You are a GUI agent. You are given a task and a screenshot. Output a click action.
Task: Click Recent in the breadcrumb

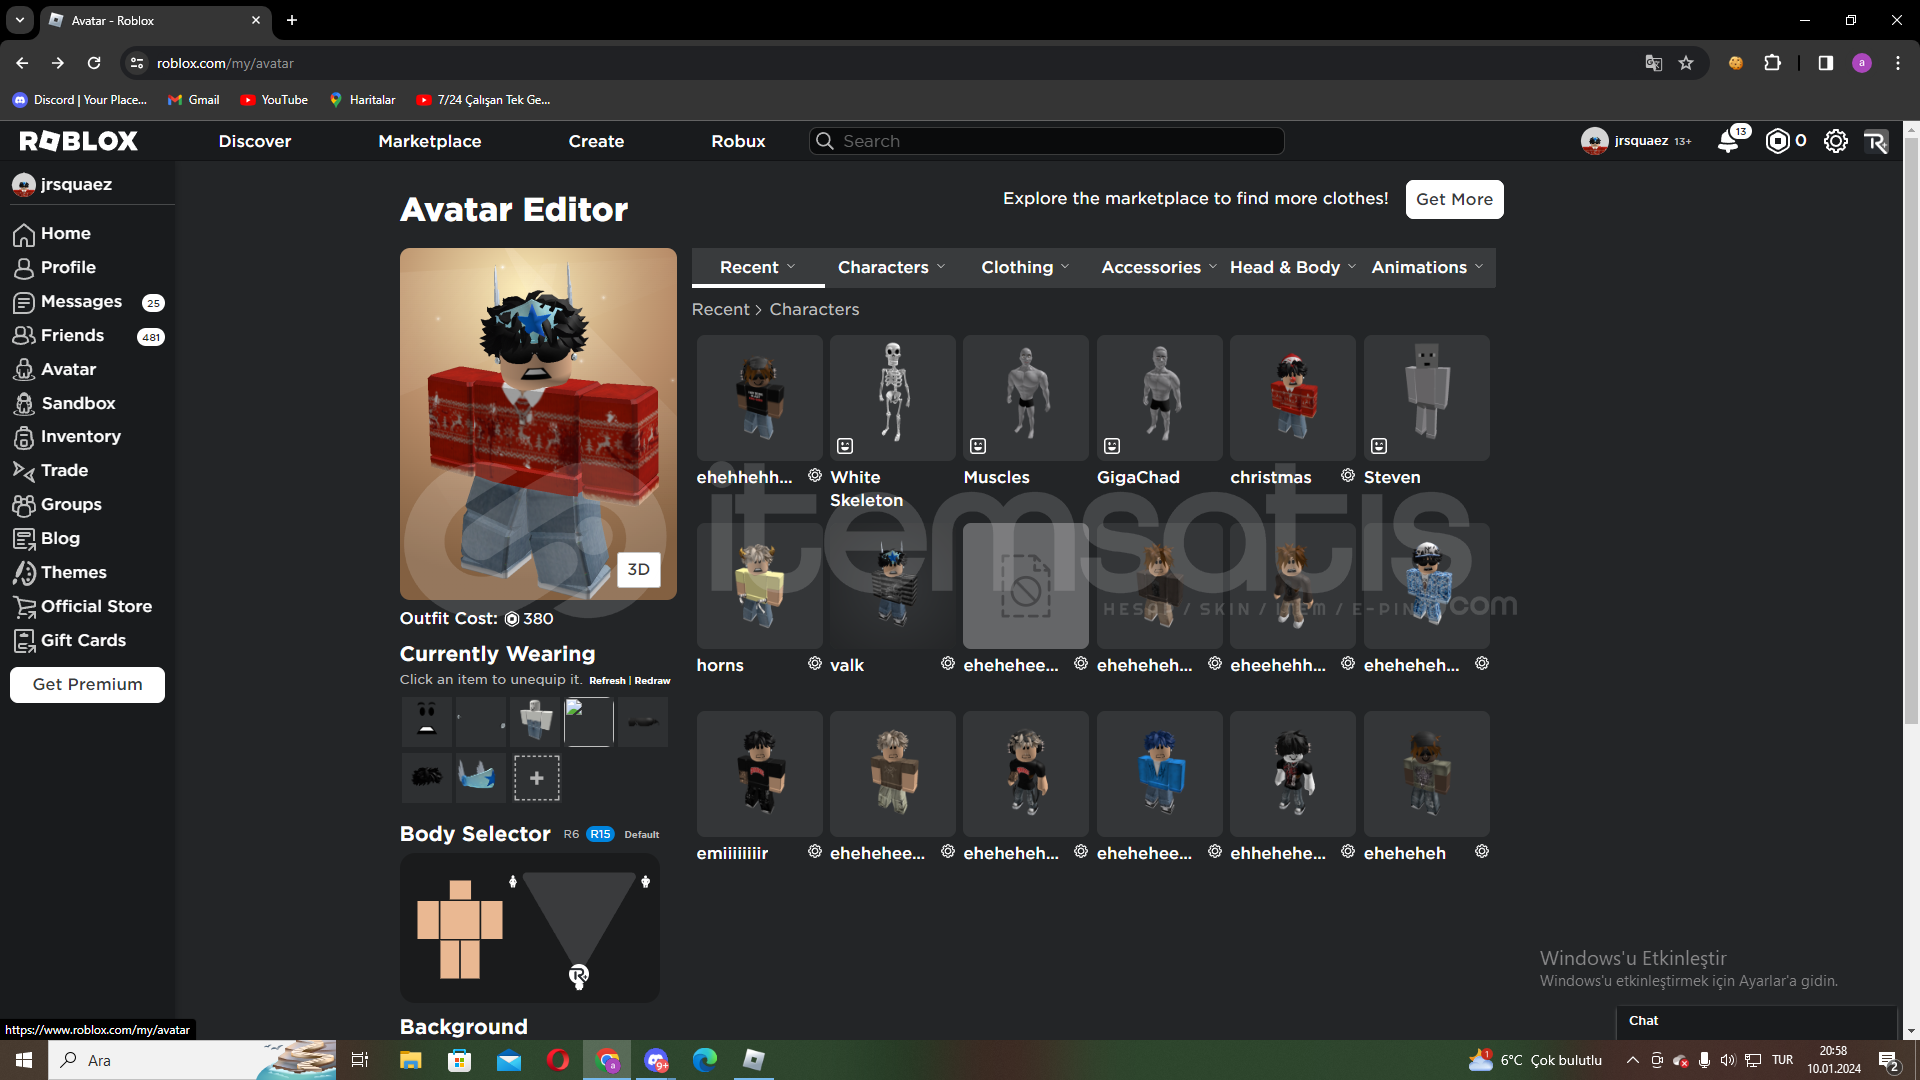click(x=720, y=309)
